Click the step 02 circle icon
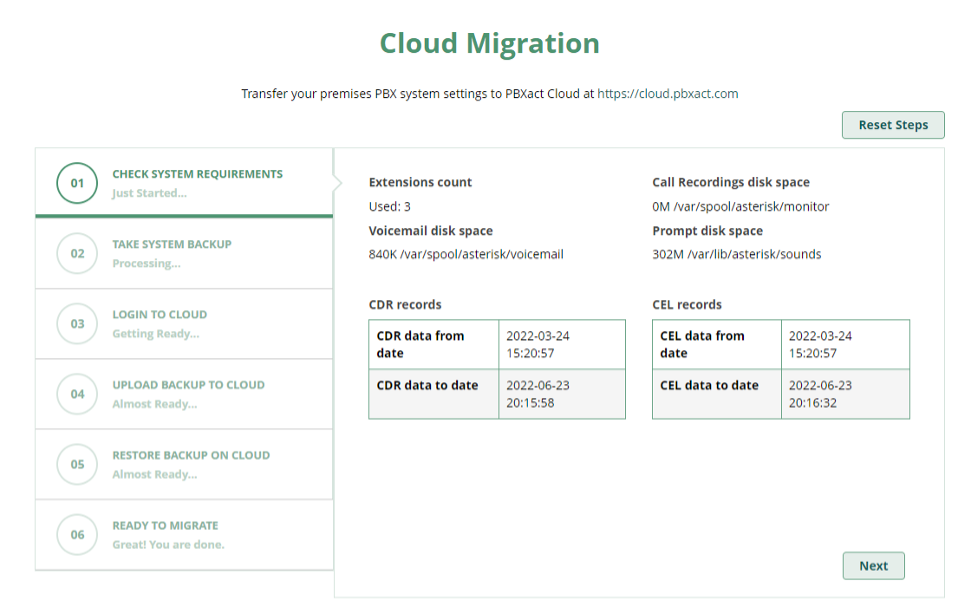972x608 pixels. pos(77,253)
